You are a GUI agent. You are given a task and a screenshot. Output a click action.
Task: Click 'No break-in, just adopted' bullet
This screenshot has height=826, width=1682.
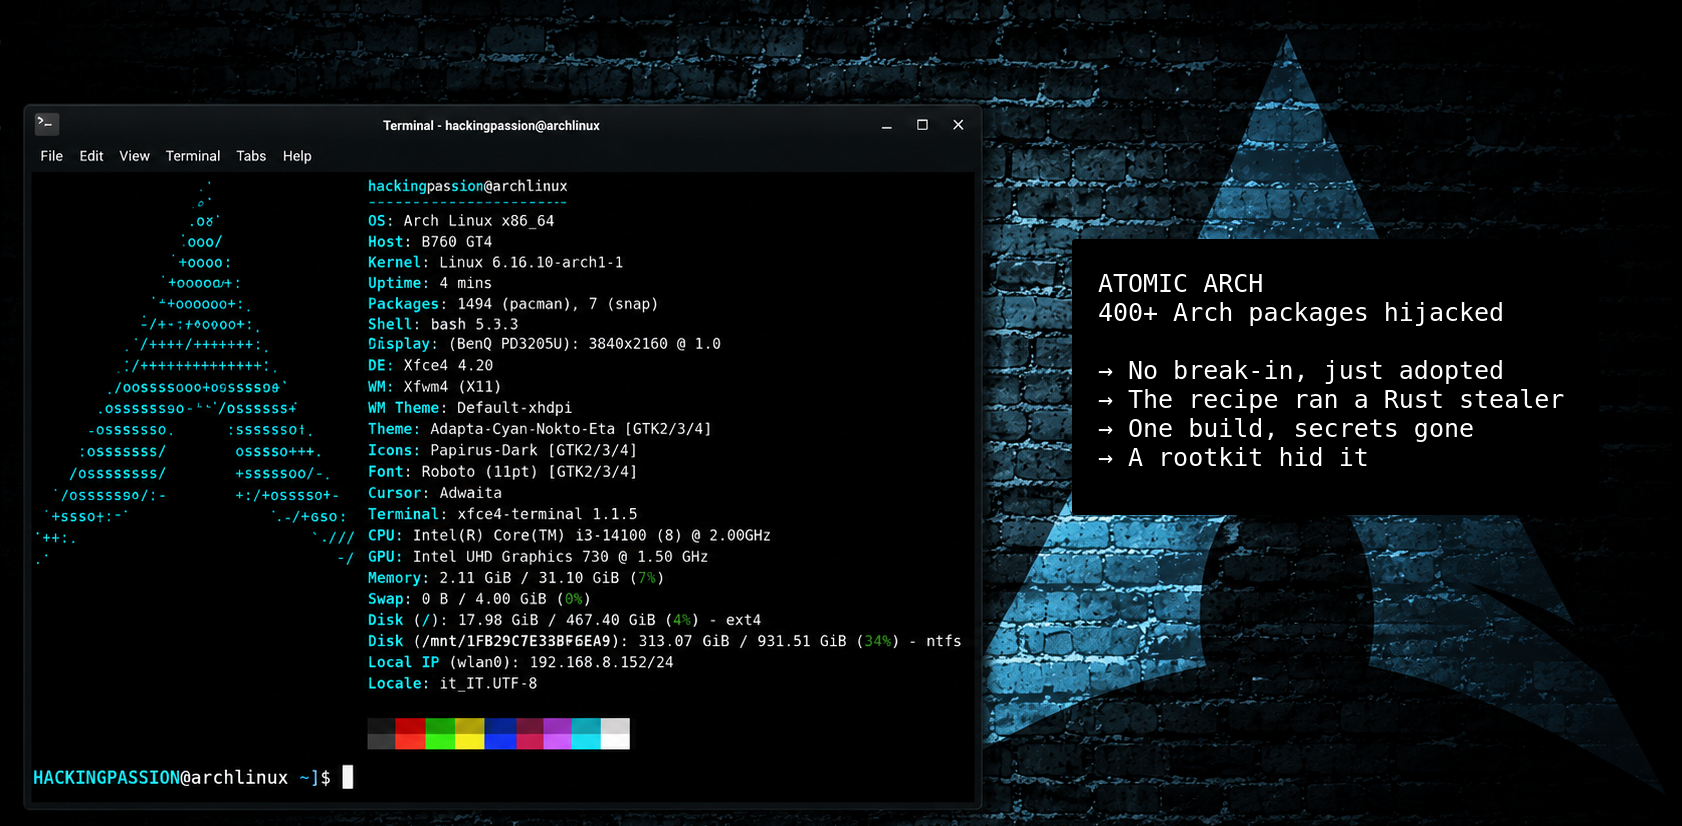[1300, 371]
